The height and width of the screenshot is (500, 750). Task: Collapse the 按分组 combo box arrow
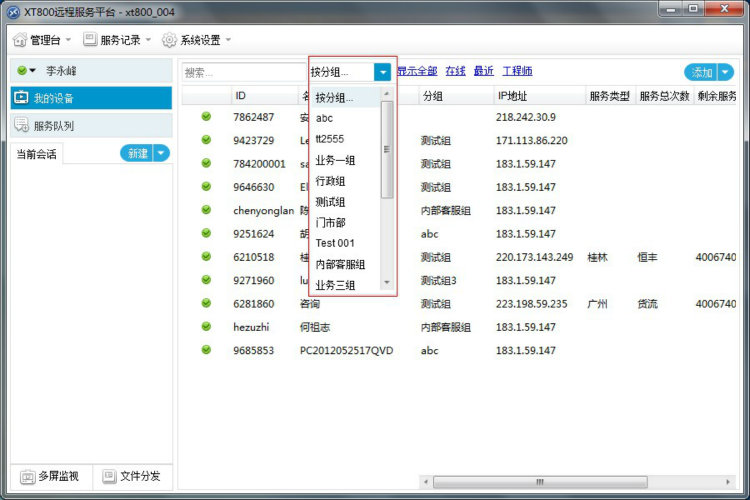383,72
